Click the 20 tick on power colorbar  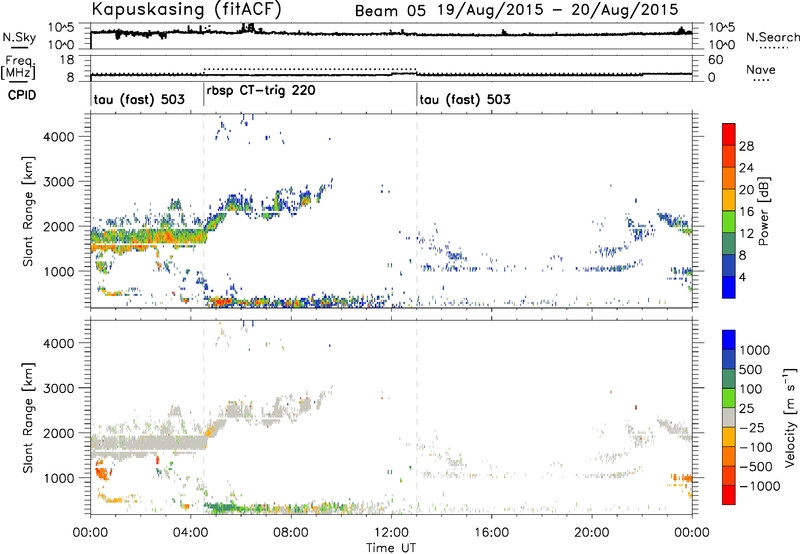coord(746,190)
